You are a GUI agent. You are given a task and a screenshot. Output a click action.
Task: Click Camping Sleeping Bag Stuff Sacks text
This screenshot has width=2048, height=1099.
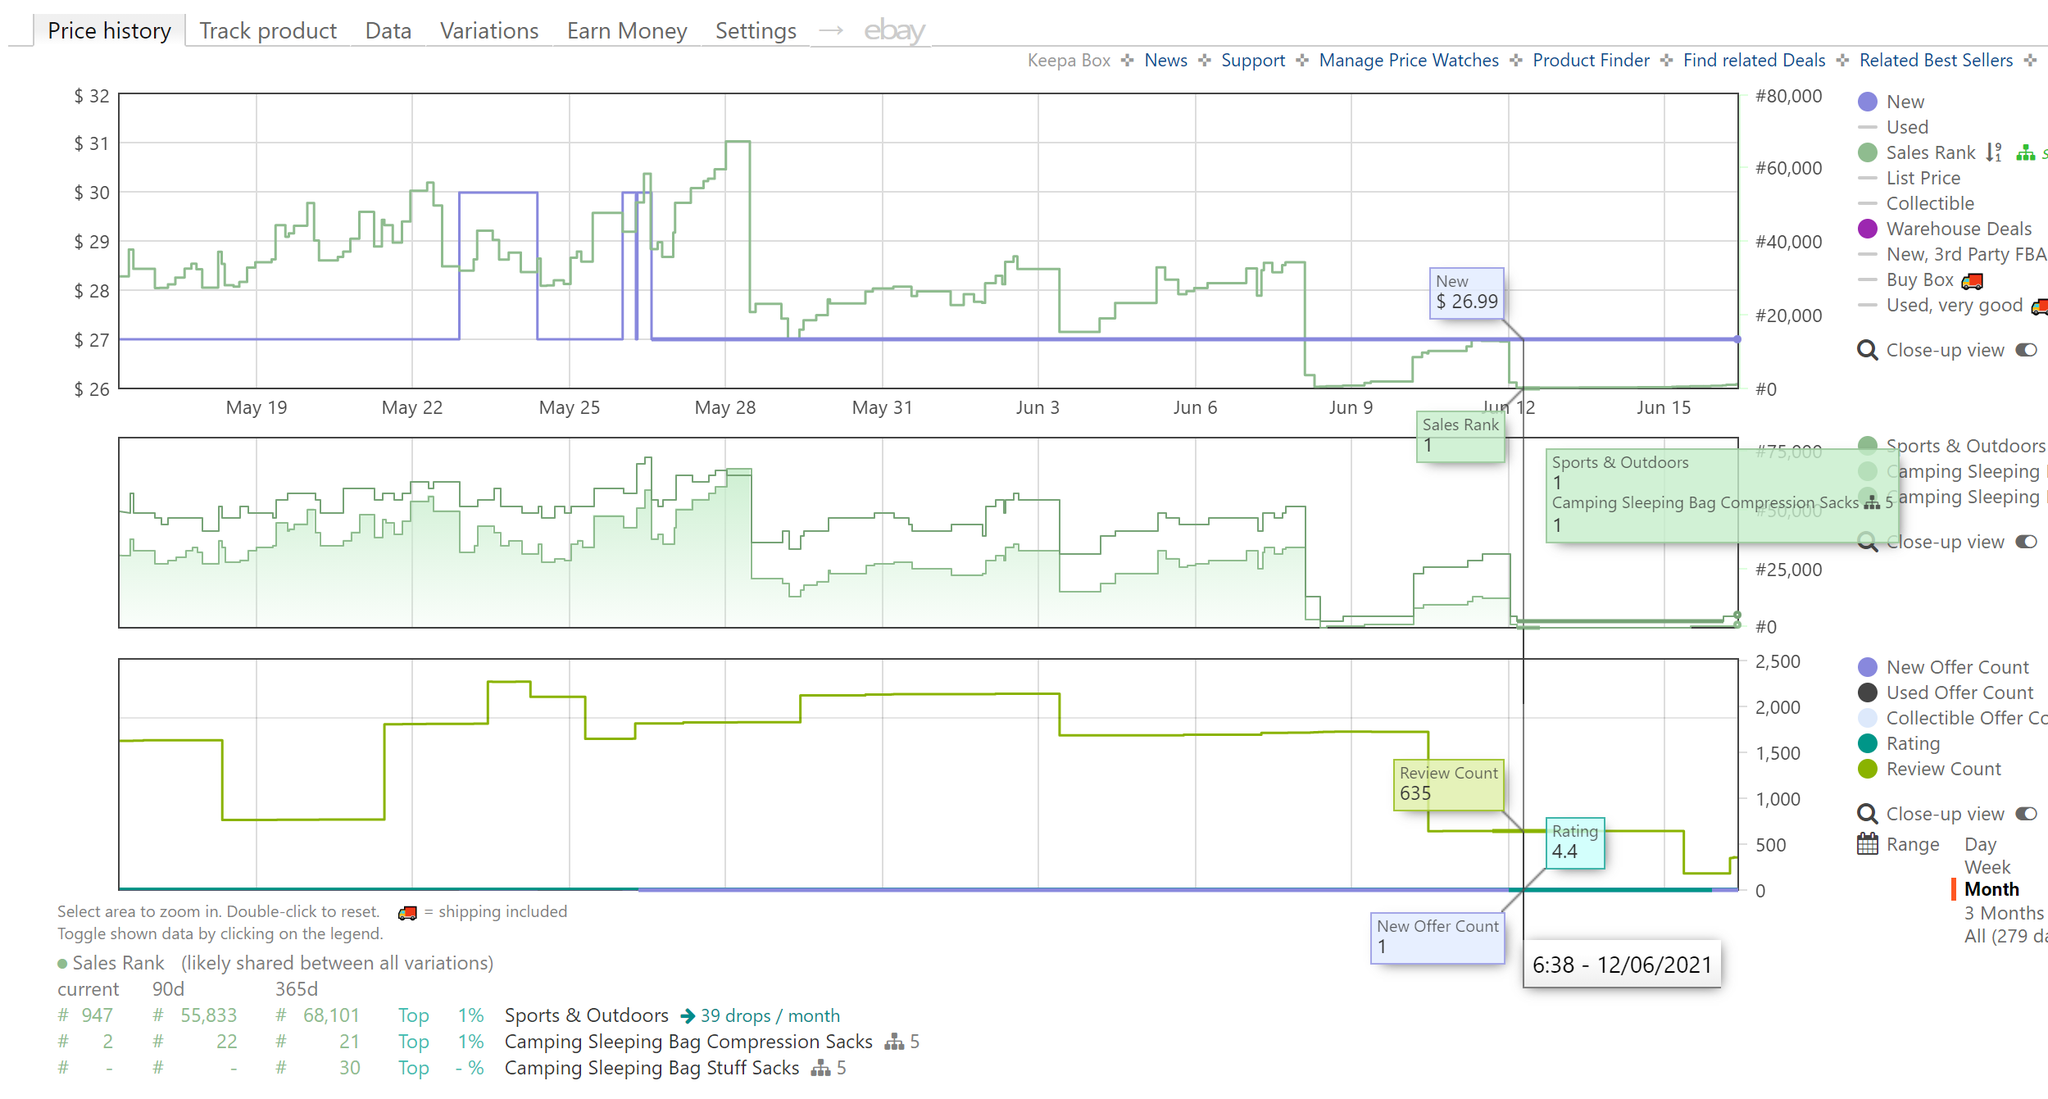click(x=652, y=1068)
